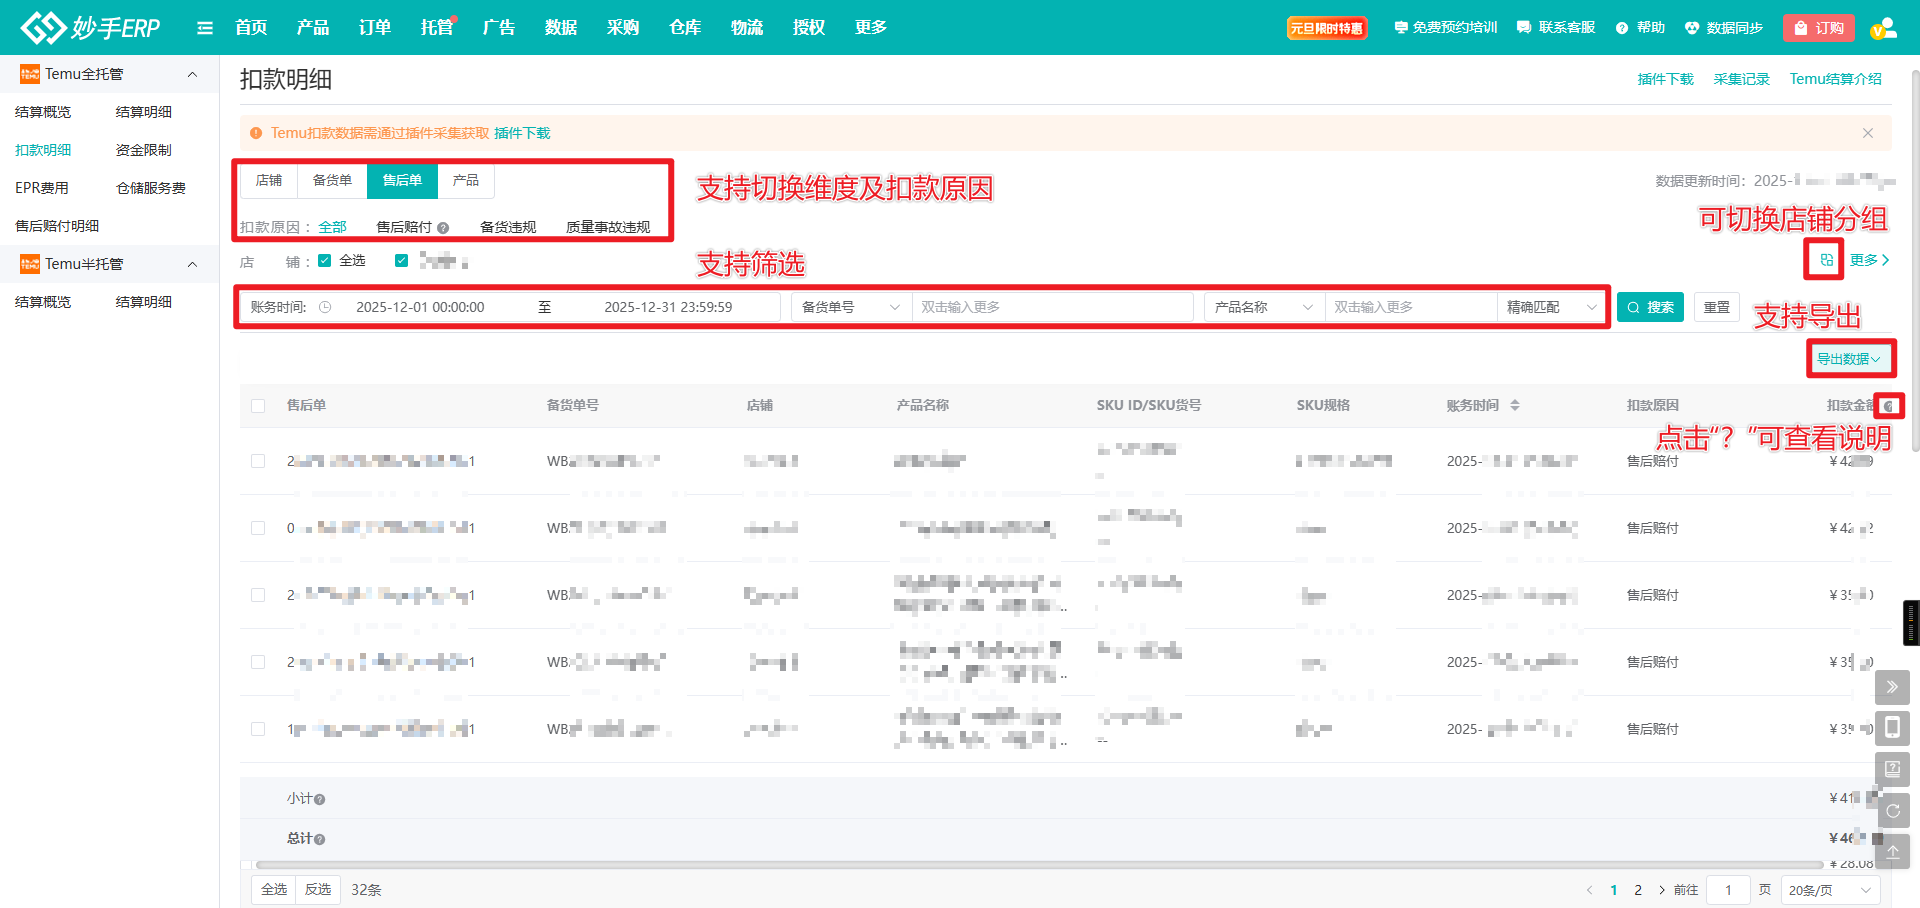Uncheck the 全选 store checkbox
Viewport: 1920px width, 908px height.
coord(325,261)
